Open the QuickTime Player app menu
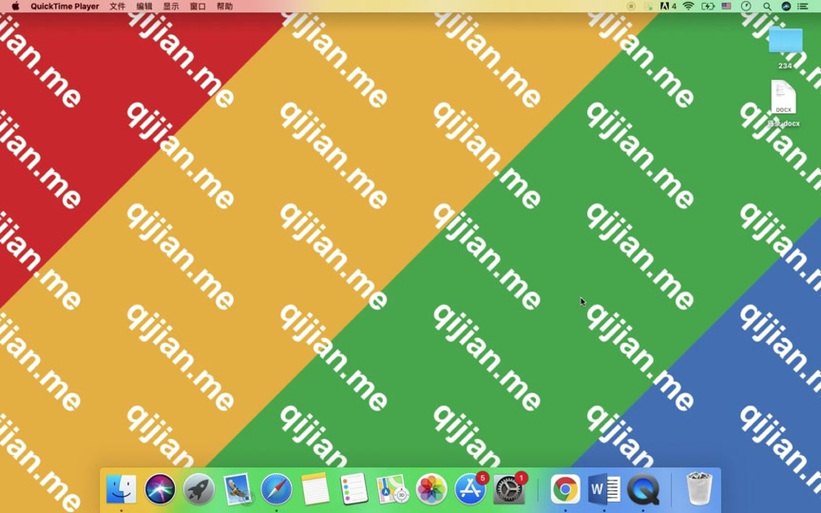Screen dimensions: 821x513 [x=65, y=6]
